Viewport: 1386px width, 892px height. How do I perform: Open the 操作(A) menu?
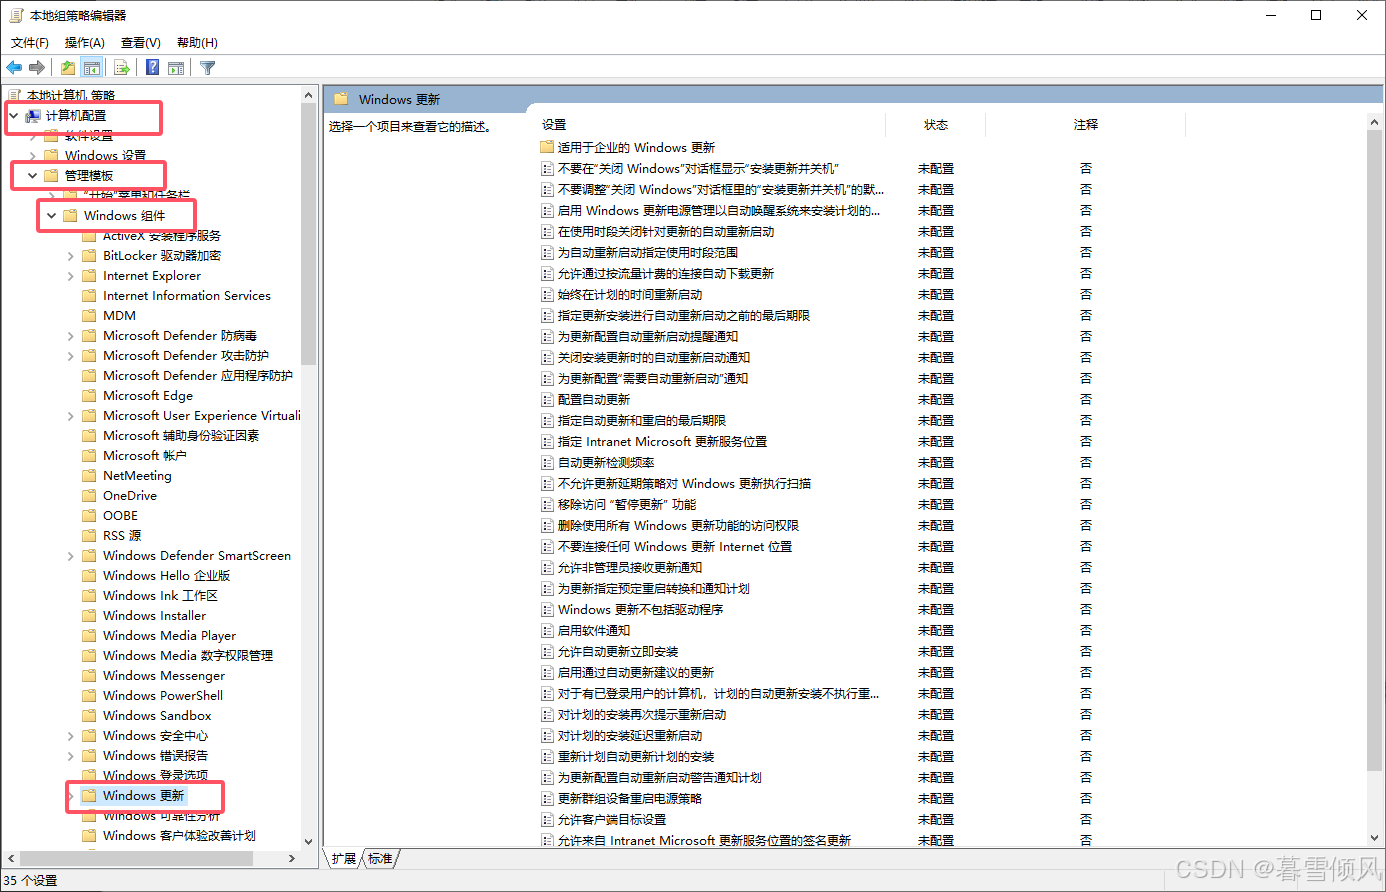pyautogui.click(x=85, y=43)
